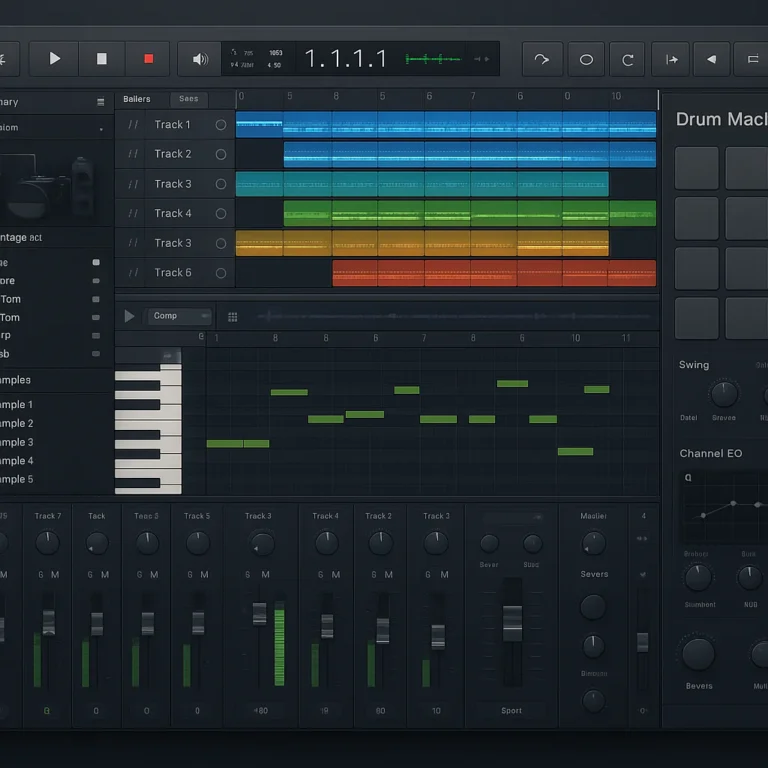Toggle the circle on the orange Track 3
Screen dimensions: 768x768
point(221,243)
